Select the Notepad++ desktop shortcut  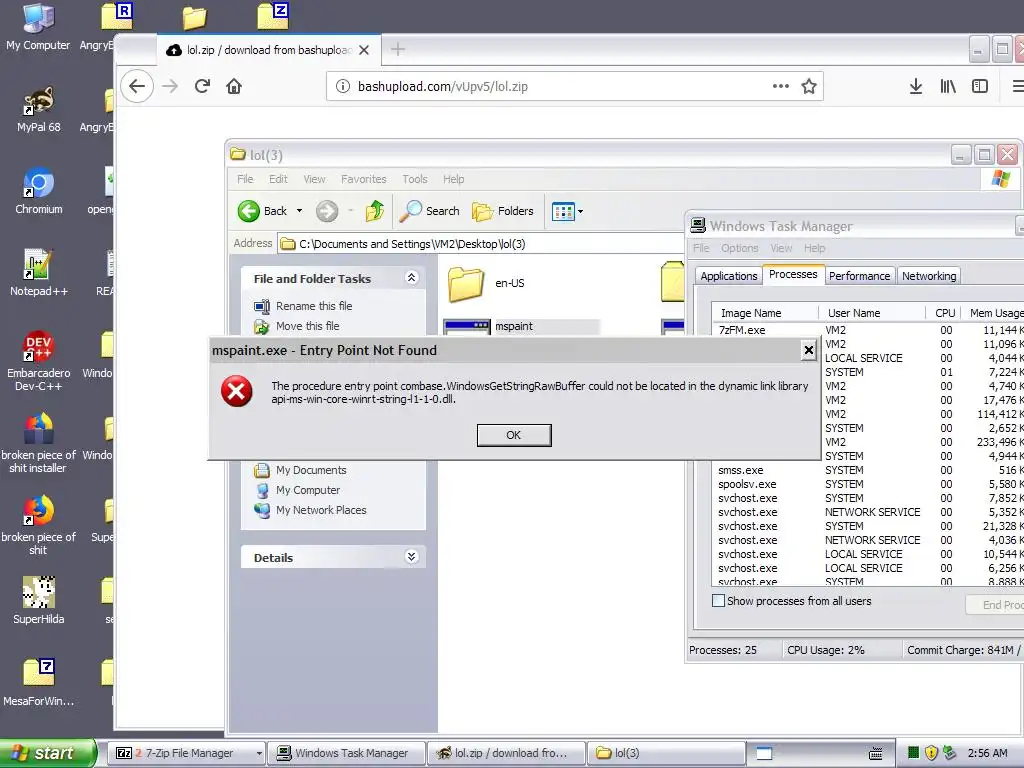point(39,273)
